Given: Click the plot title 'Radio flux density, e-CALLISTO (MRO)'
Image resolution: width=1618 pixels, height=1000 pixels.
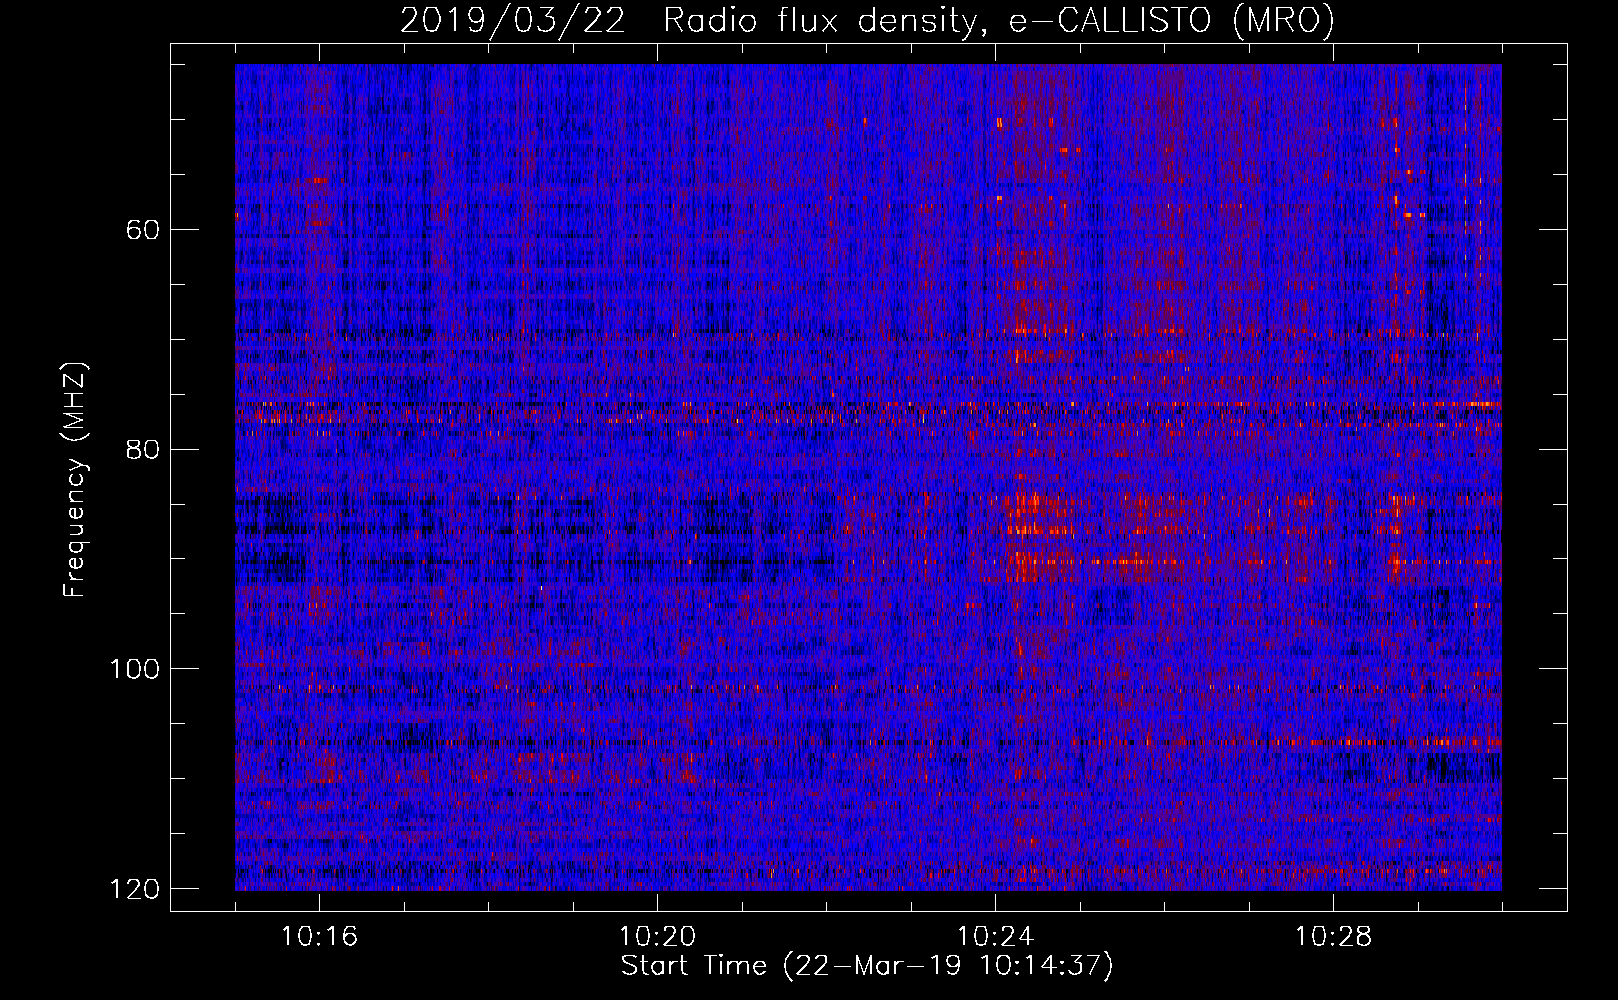Looking at the screenshot, I should coord(999,20).
